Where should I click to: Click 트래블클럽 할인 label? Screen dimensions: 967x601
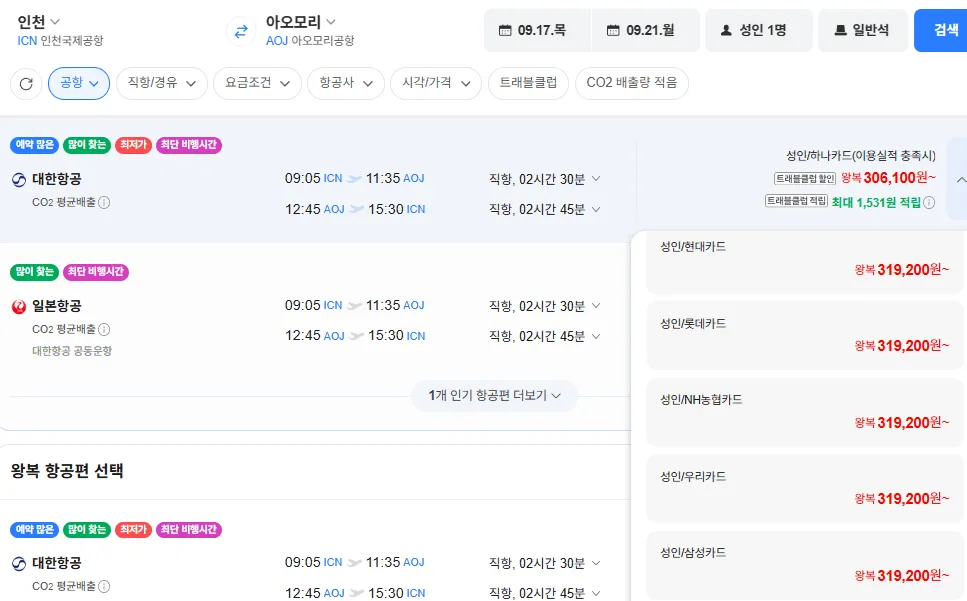805,179
